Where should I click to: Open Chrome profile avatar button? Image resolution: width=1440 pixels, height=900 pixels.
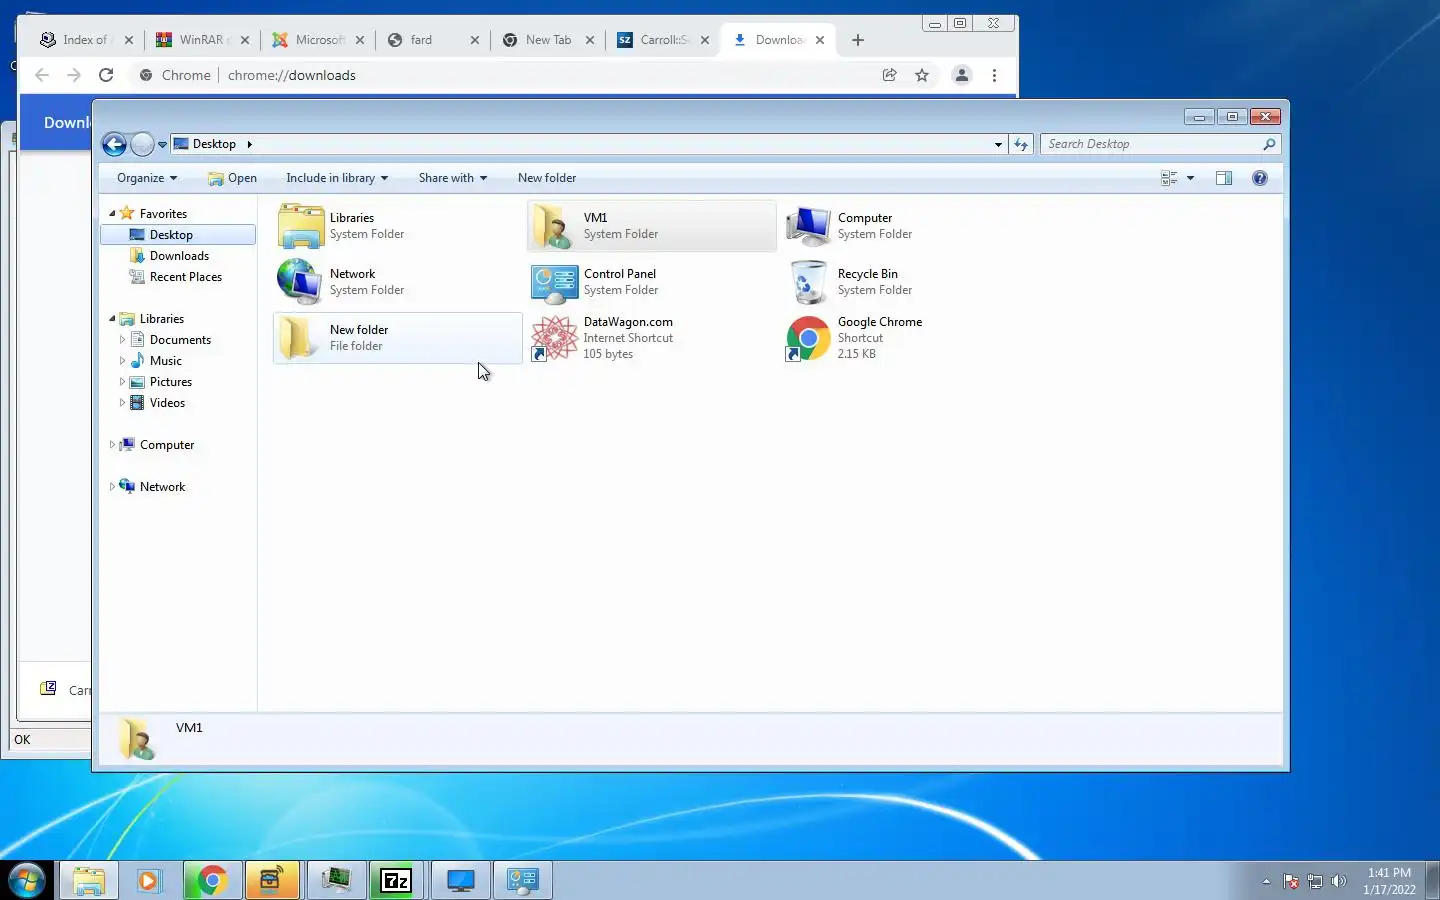click(962, 75)
